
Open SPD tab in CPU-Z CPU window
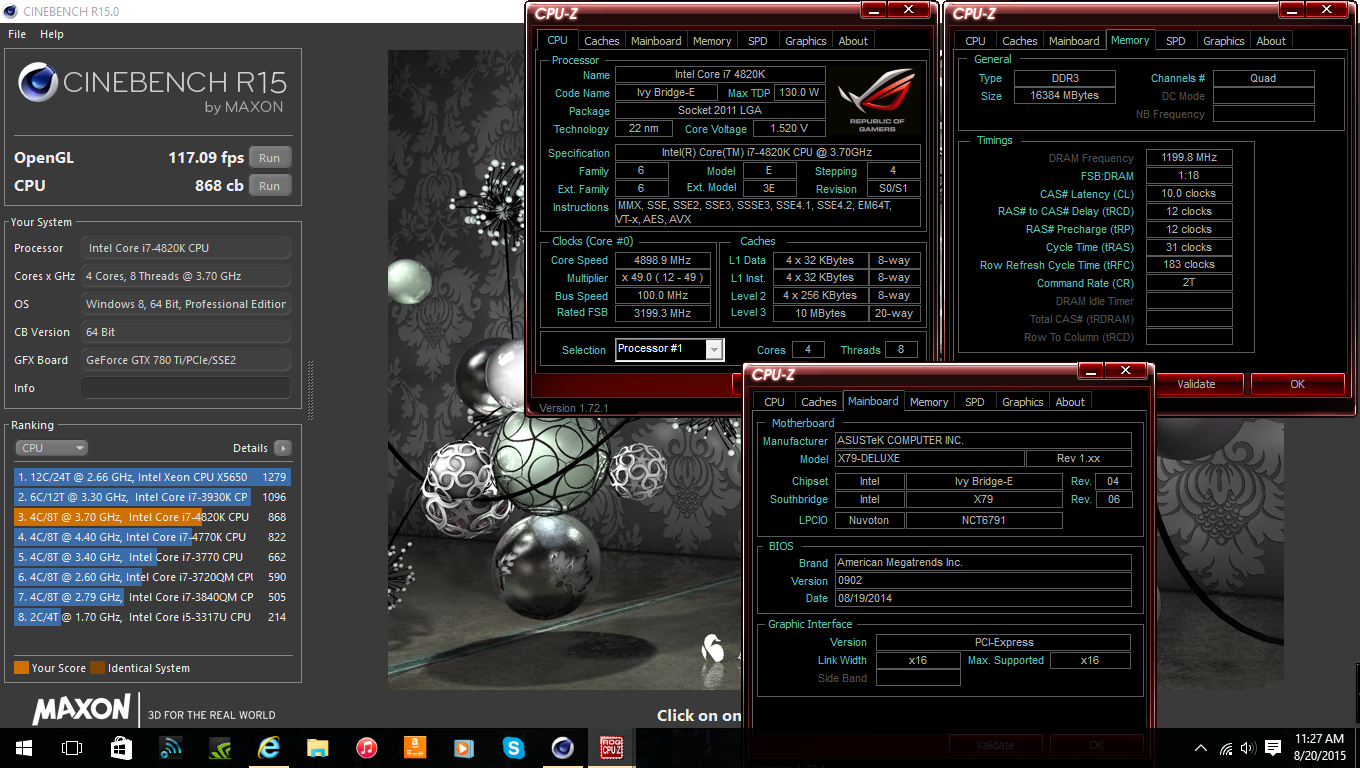758,41
